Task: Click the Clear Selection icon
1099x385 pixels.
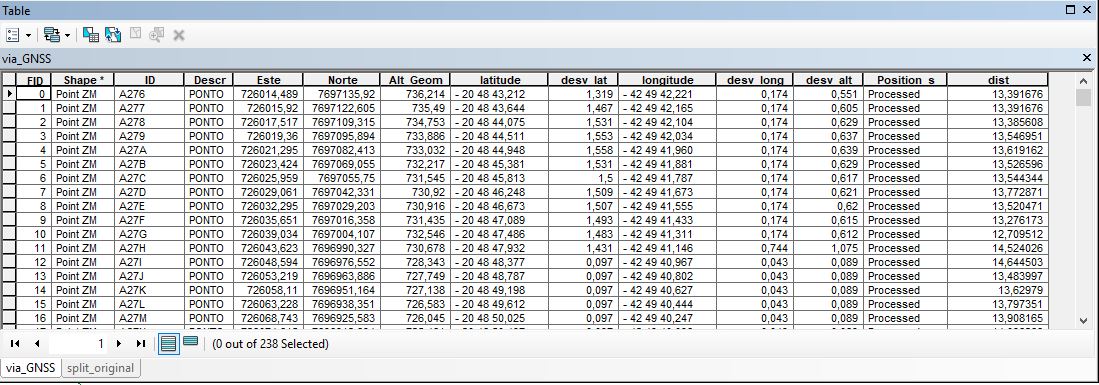Action: pos(136,34)
